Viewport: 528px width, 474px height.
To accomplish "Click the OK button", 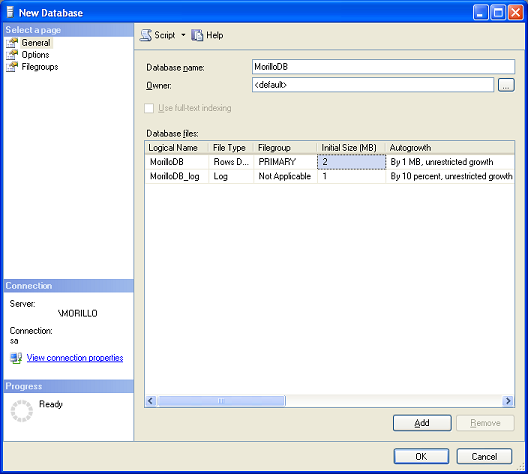I will pyautogui.click(x=421, y=456).
